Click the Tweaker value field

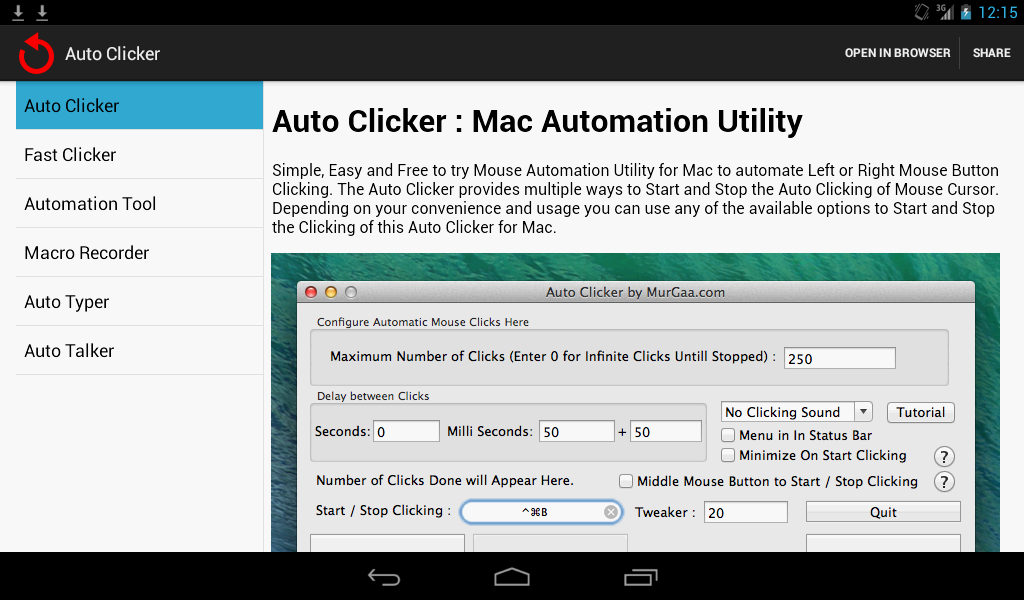click(x=746, y=513)
